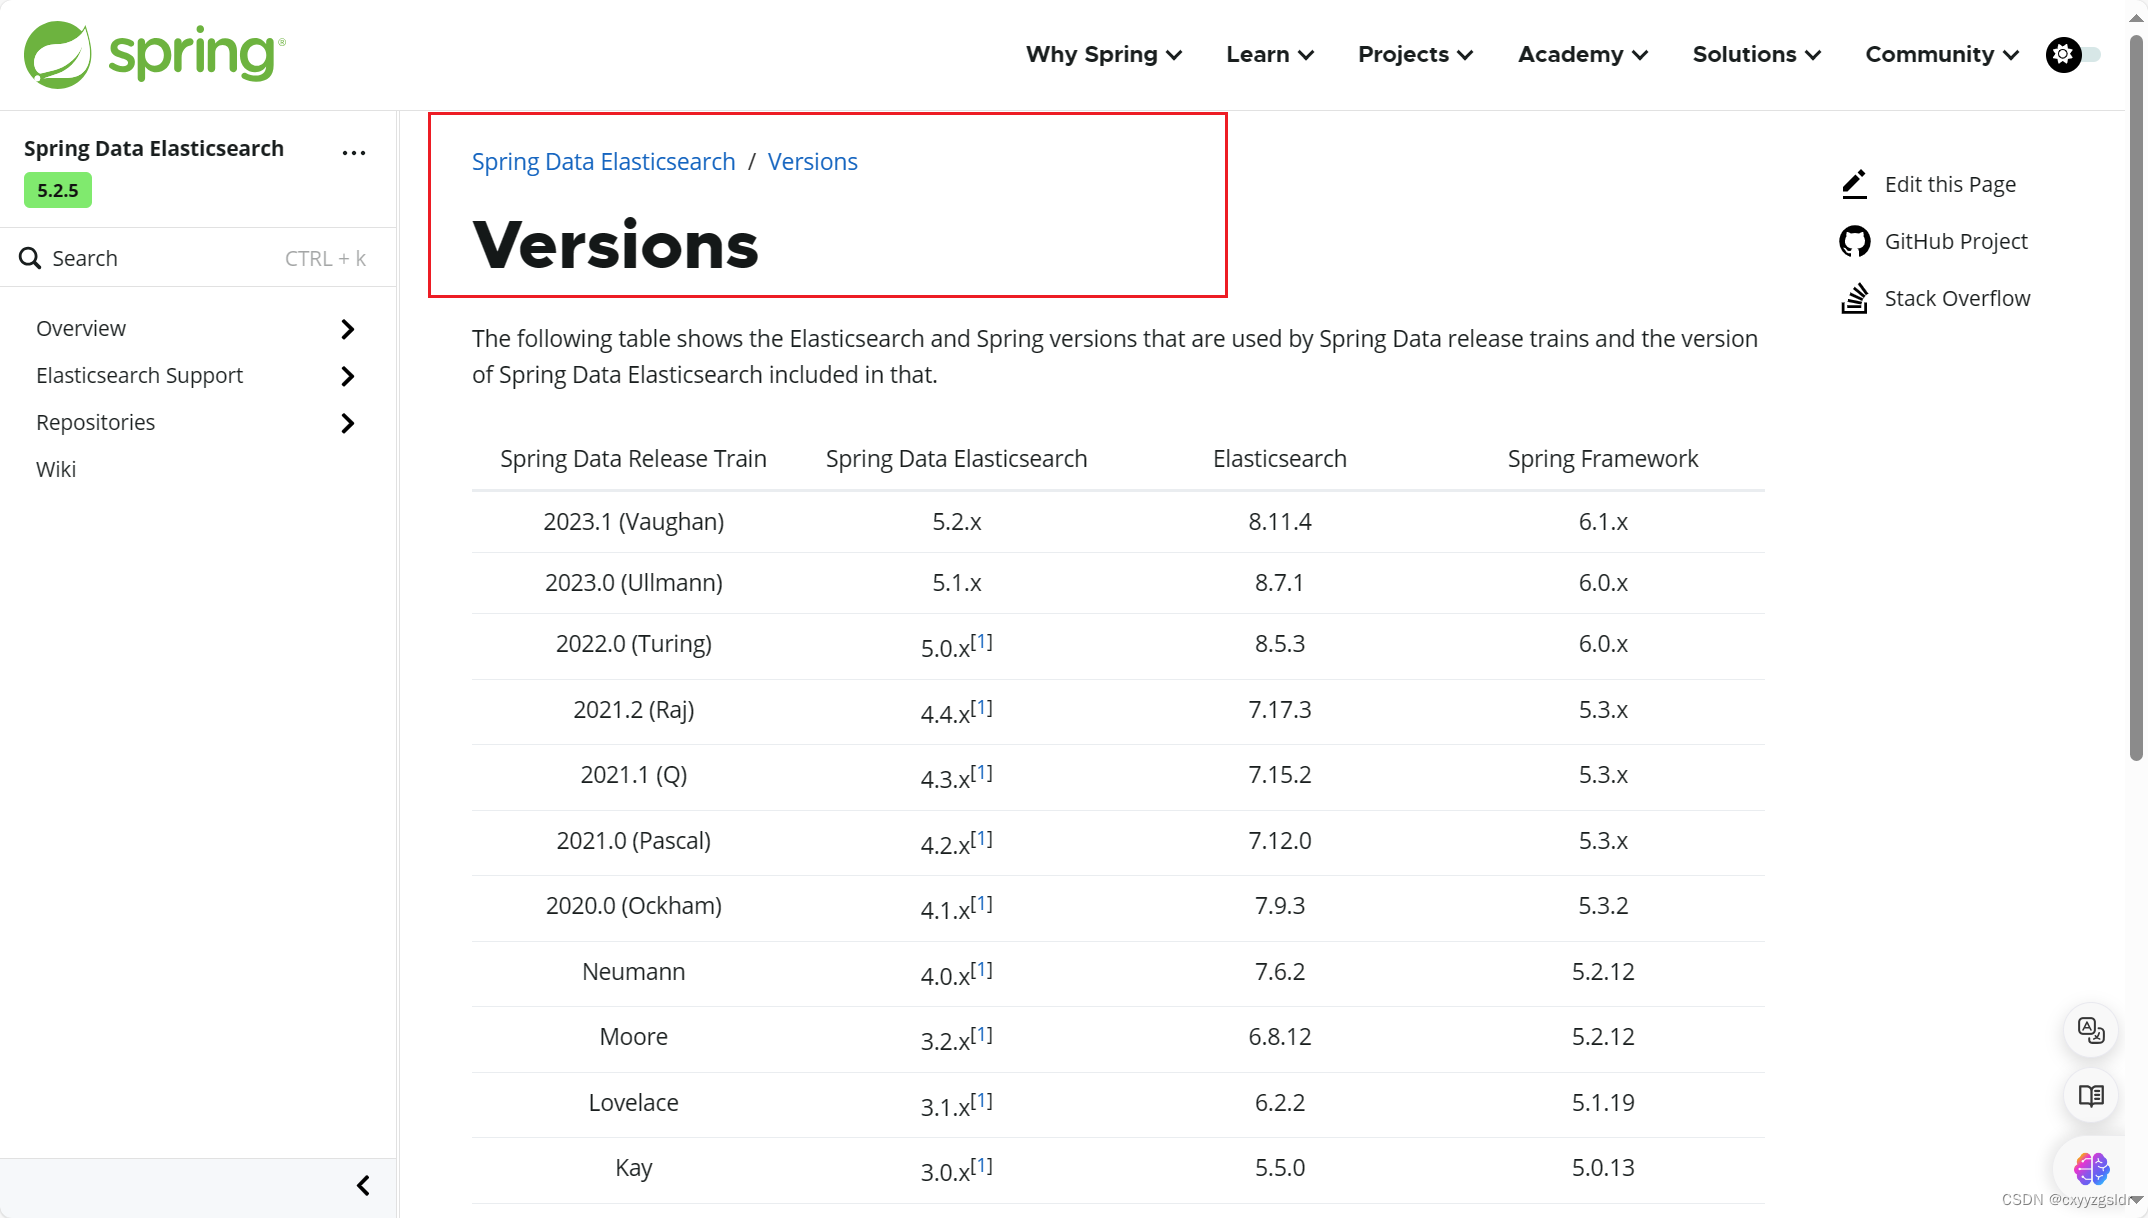The image size is (2148, 1218).
Task: Open the Community menu
Action: pyautogui.click(x=1939, y=55)
